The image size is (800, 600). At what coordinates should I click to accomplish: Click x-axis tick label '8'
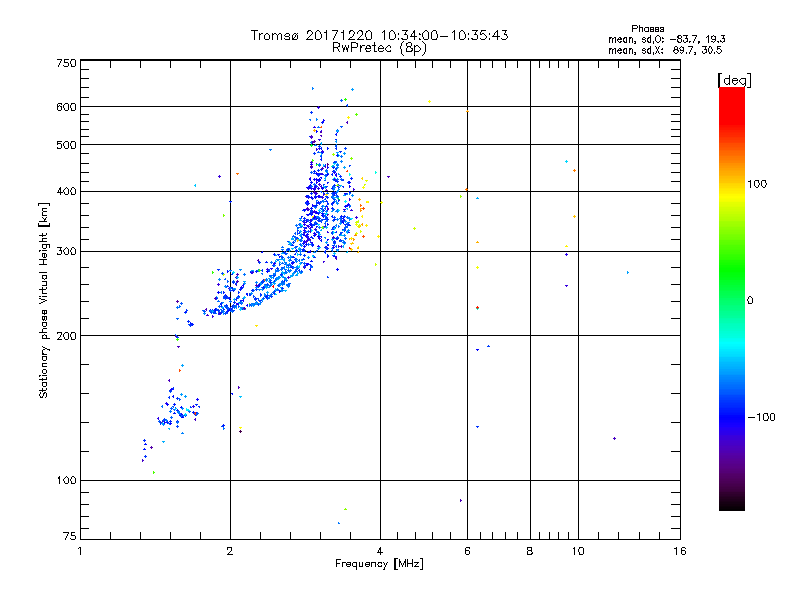530,551
